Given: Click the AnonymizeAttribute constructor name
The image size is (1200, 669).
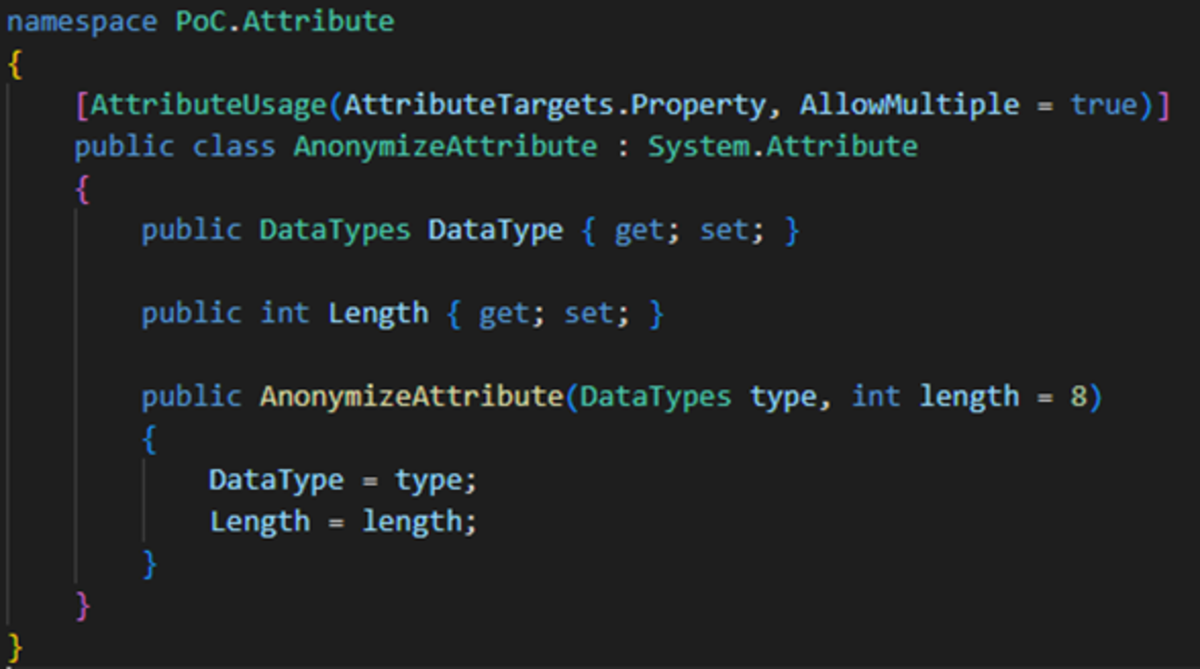Looking at the screenshot, I should tap(411, 397).
